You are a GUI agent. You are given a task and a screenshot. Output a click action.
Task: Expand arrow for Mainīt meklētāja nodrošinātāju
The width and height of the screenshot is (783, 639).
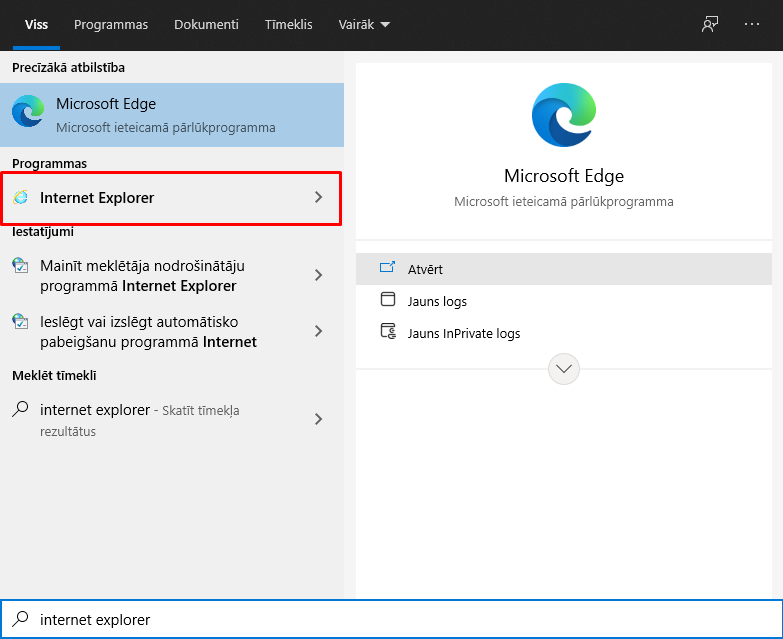click(x=319, y=275)
